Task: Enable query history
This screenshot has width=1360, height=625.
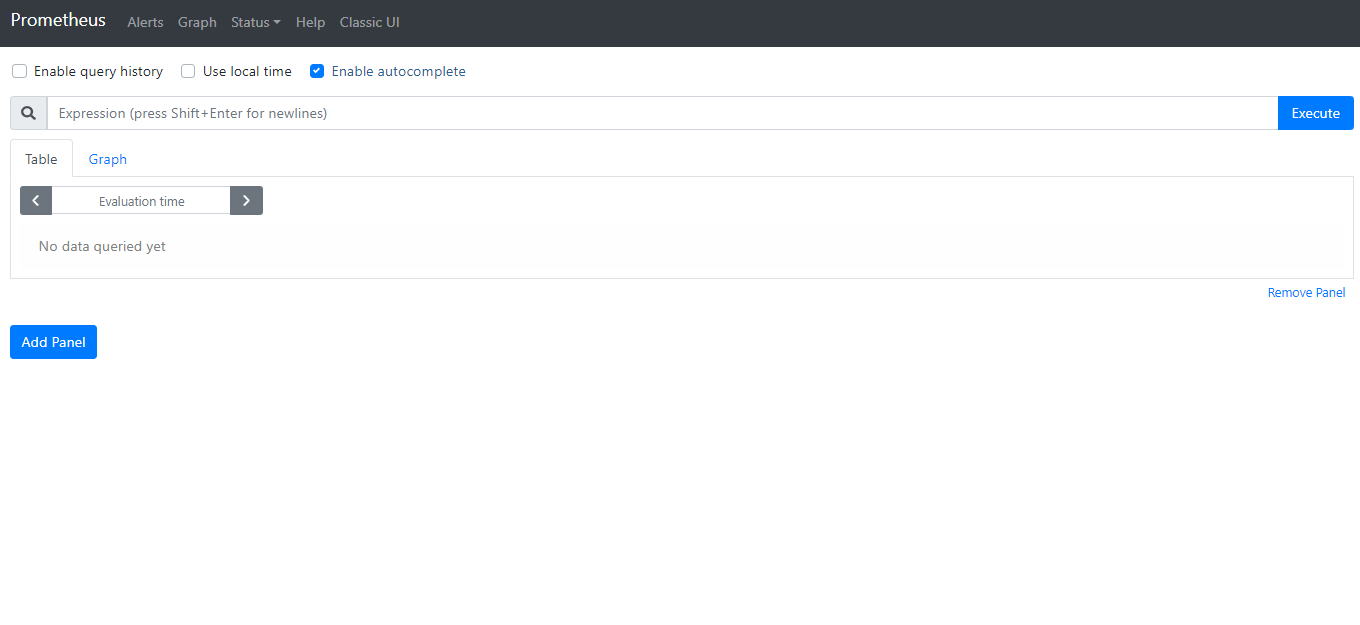Action: (19, 71)
